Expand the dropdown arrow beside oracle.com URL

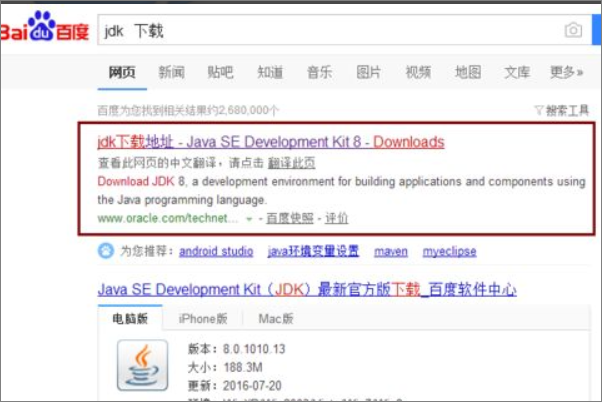[x=249, y=218]
